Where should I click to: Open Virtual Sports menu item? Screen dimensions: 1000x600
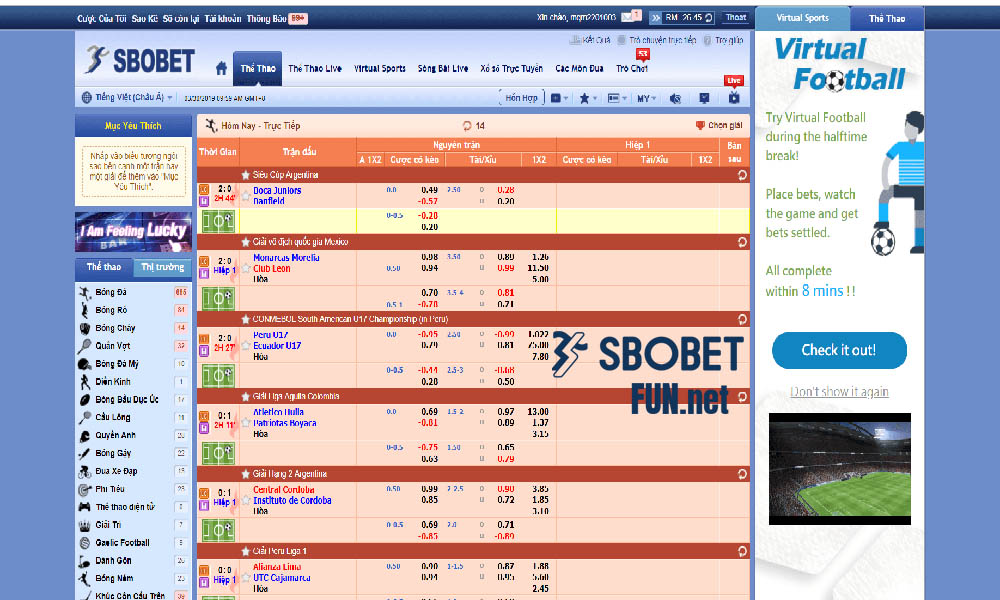[x=379, y=68]
